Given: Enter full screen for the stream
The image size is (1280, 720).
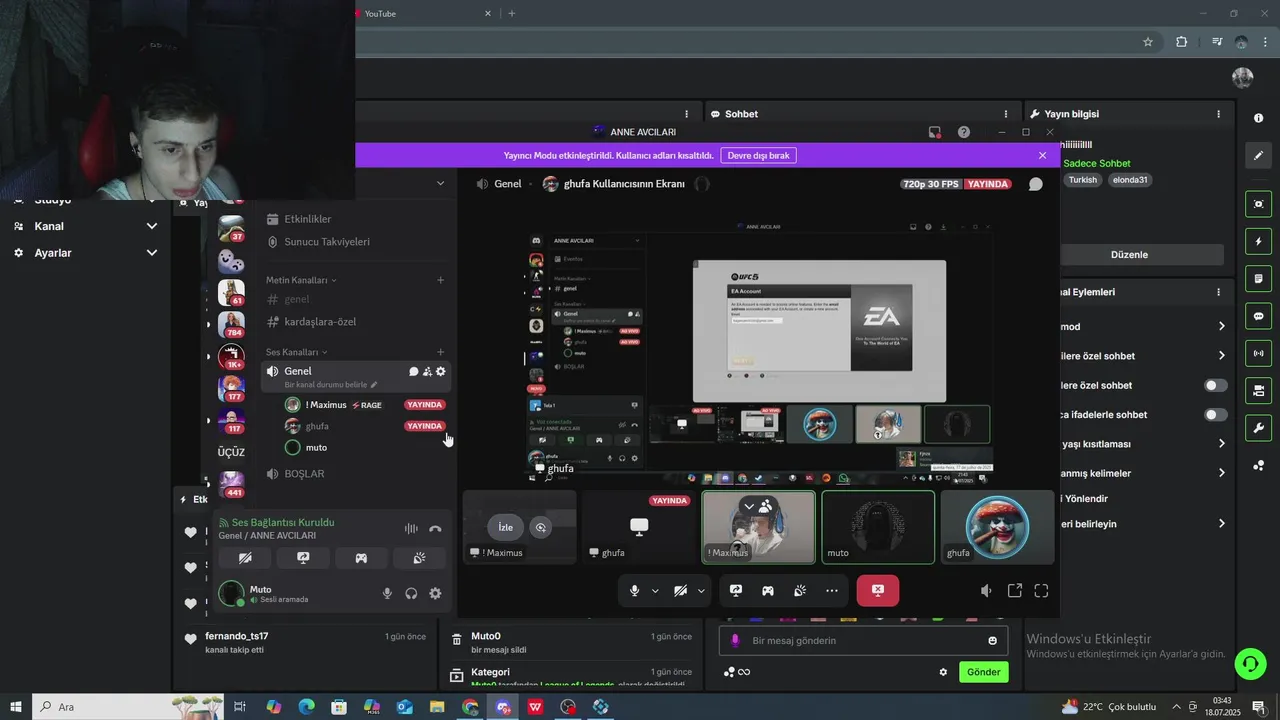Looking at the screenshot, I should 1041,591.
